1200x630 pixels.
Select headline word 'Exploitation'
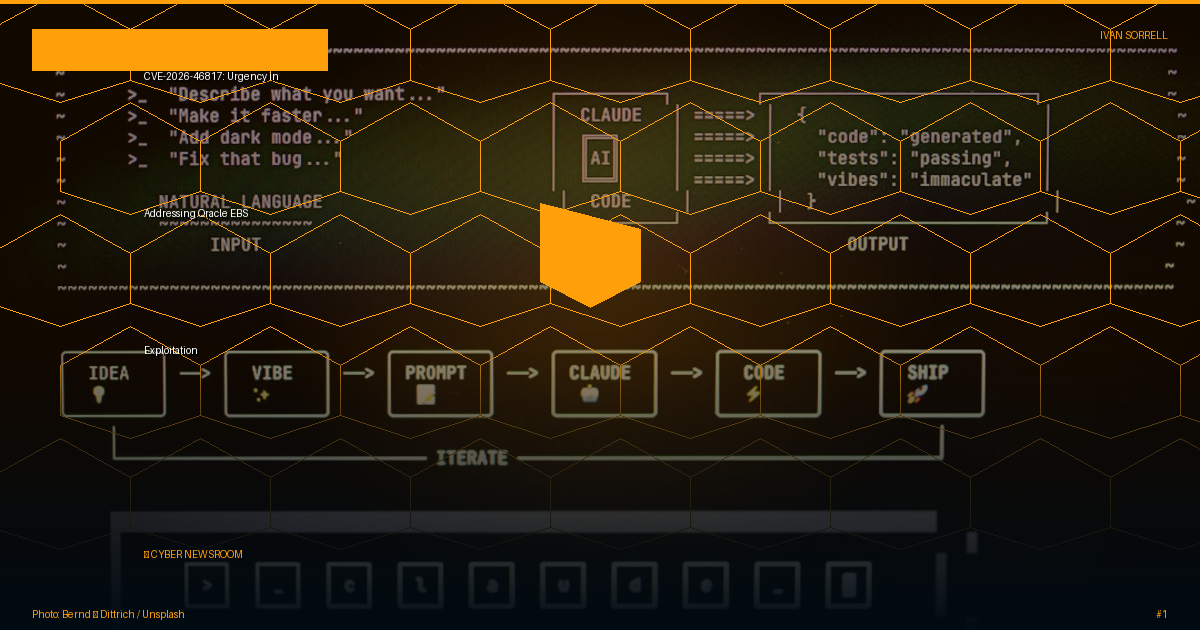(171, 351)
